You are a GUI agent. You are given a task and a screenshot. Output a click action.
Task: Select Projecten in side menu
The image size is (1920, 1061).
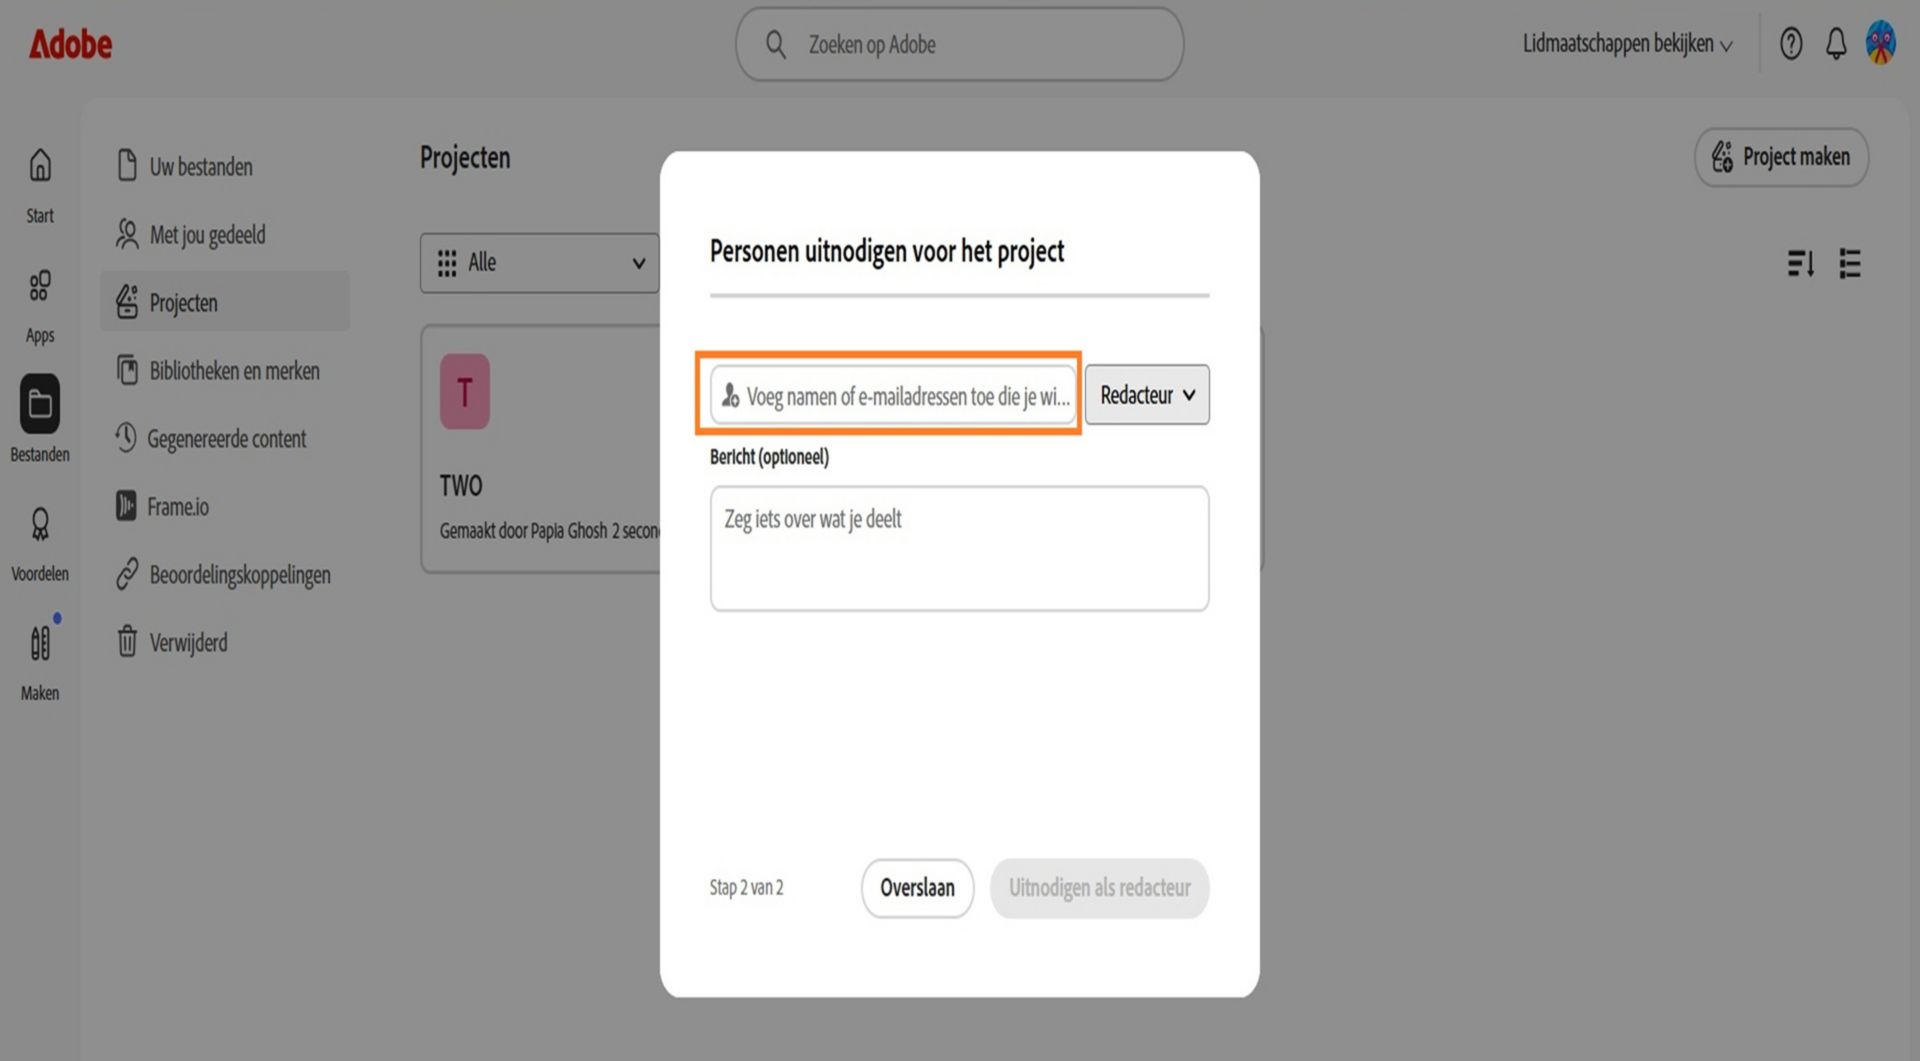[x=225, y=302]
